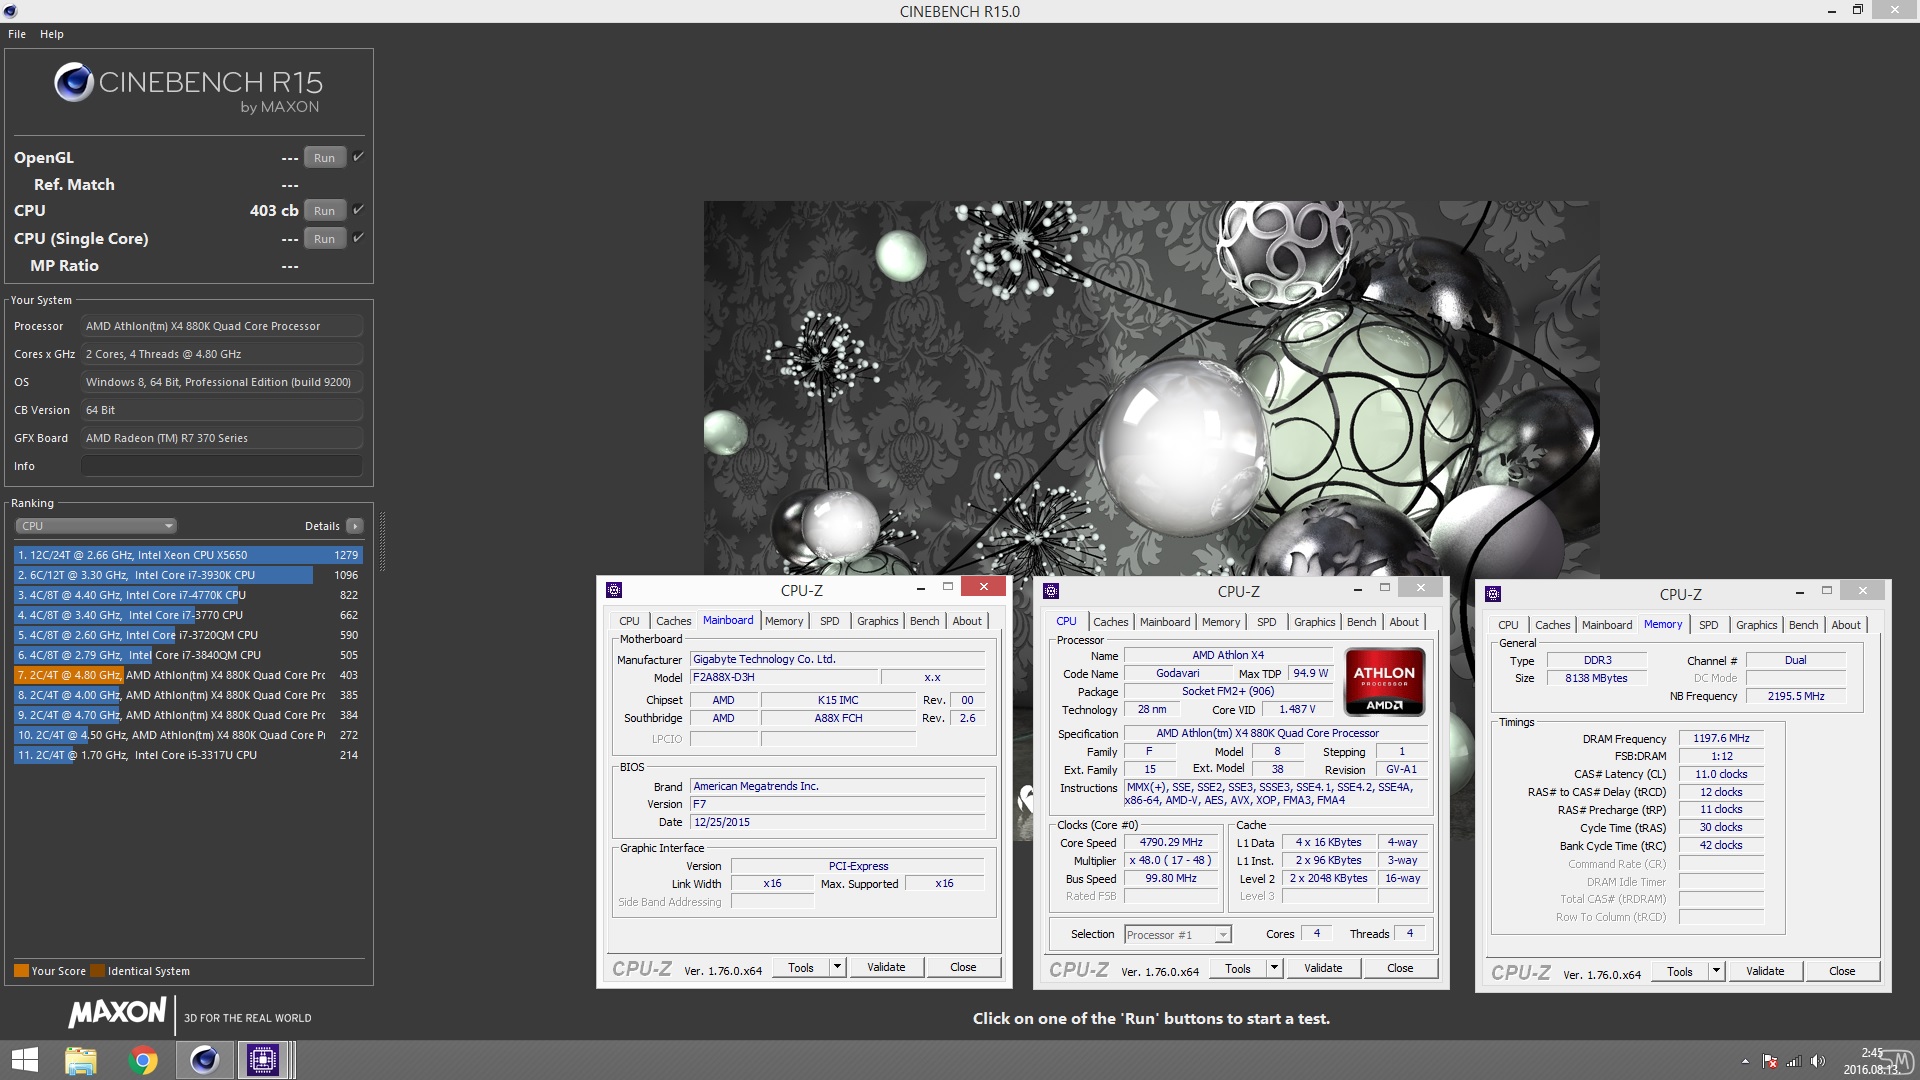The height and width of the screenshot is (1080, 1920).
Task: Select the Core i7-4770K ranking row
Action: click(x=188, y=595)
